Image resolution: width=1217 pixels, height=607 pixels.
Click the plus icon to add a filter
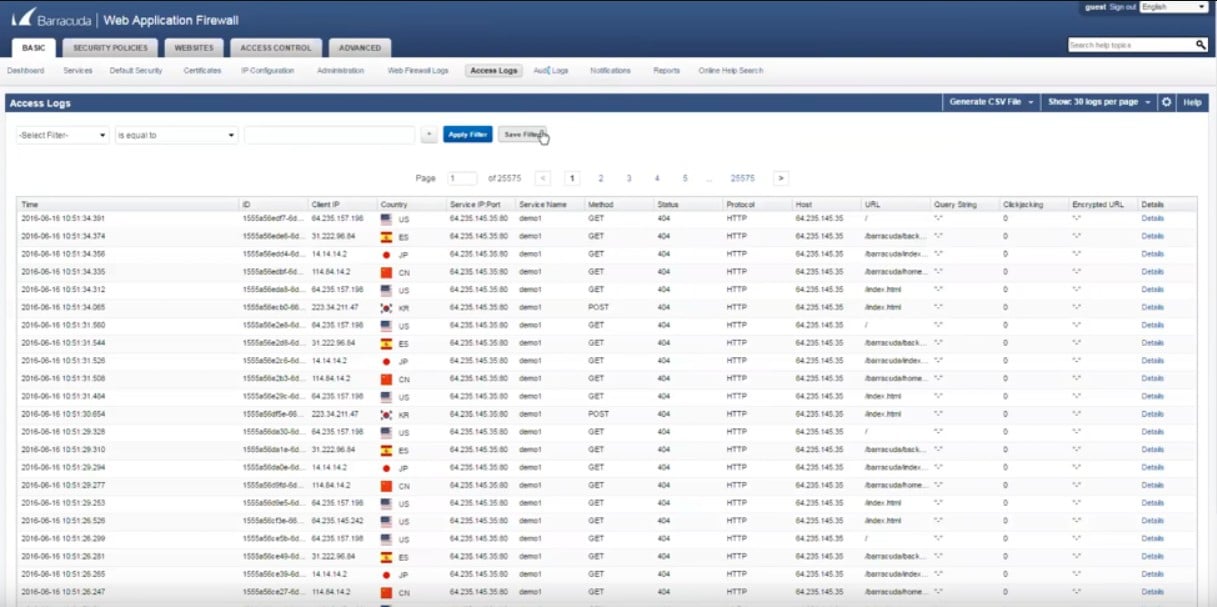(431, 134)
